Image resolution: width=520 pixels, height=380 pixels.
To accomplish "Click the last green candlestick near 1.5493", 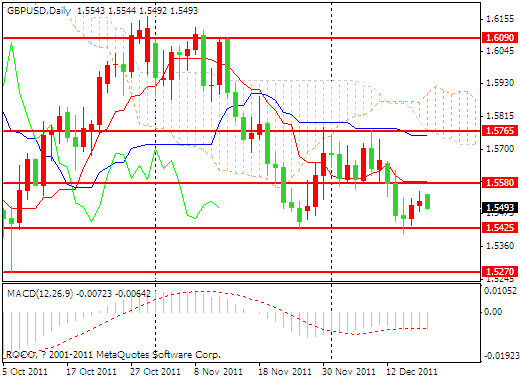I will pyautogui.click(x=427, y=201).
